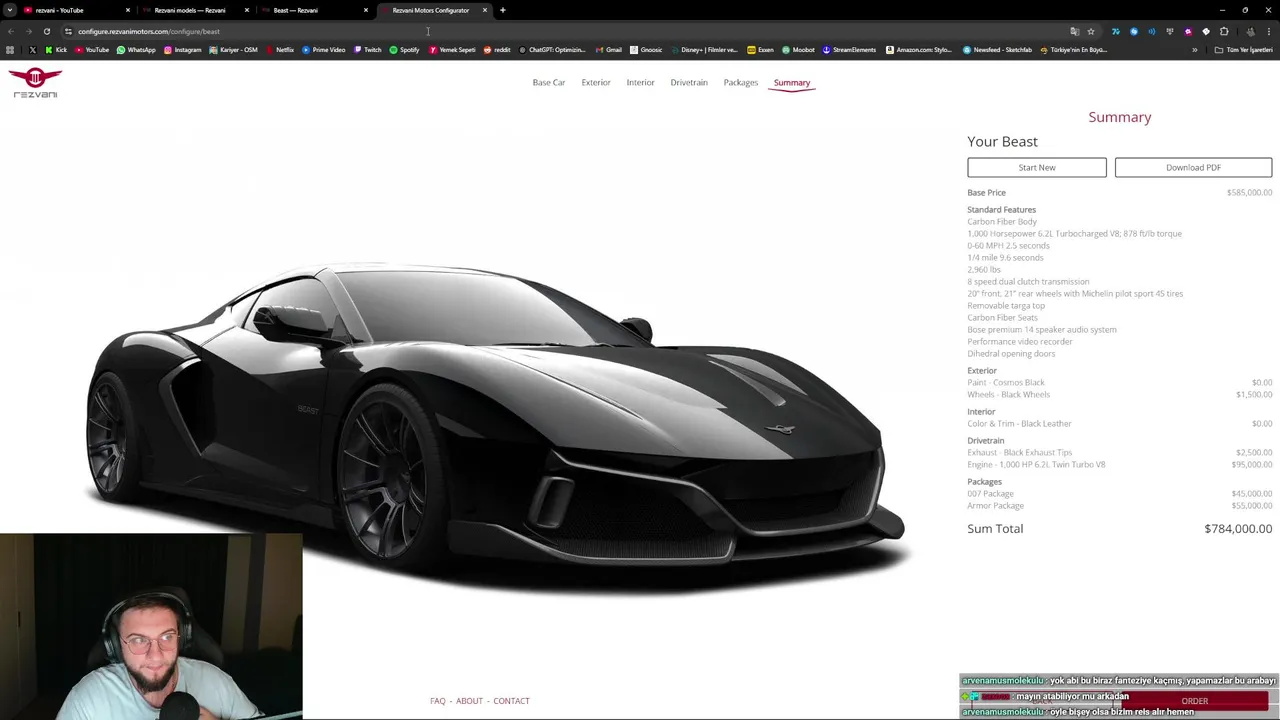Go to the Drivetrain step
Screen dimensions: 1280x720
(x=689, y=83)
